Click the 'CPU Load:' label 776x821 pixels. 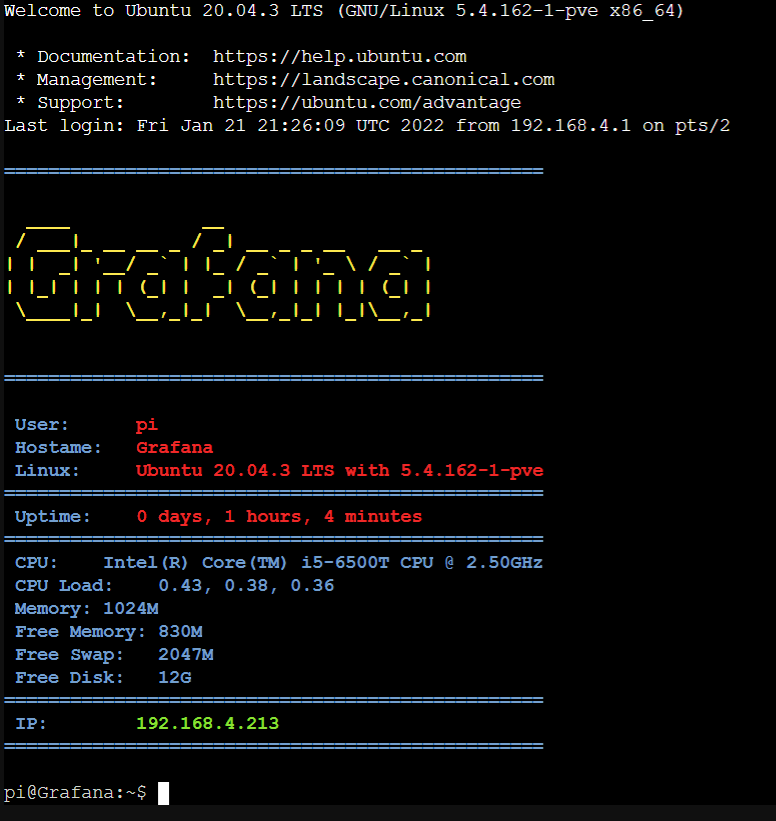[64, 586]
